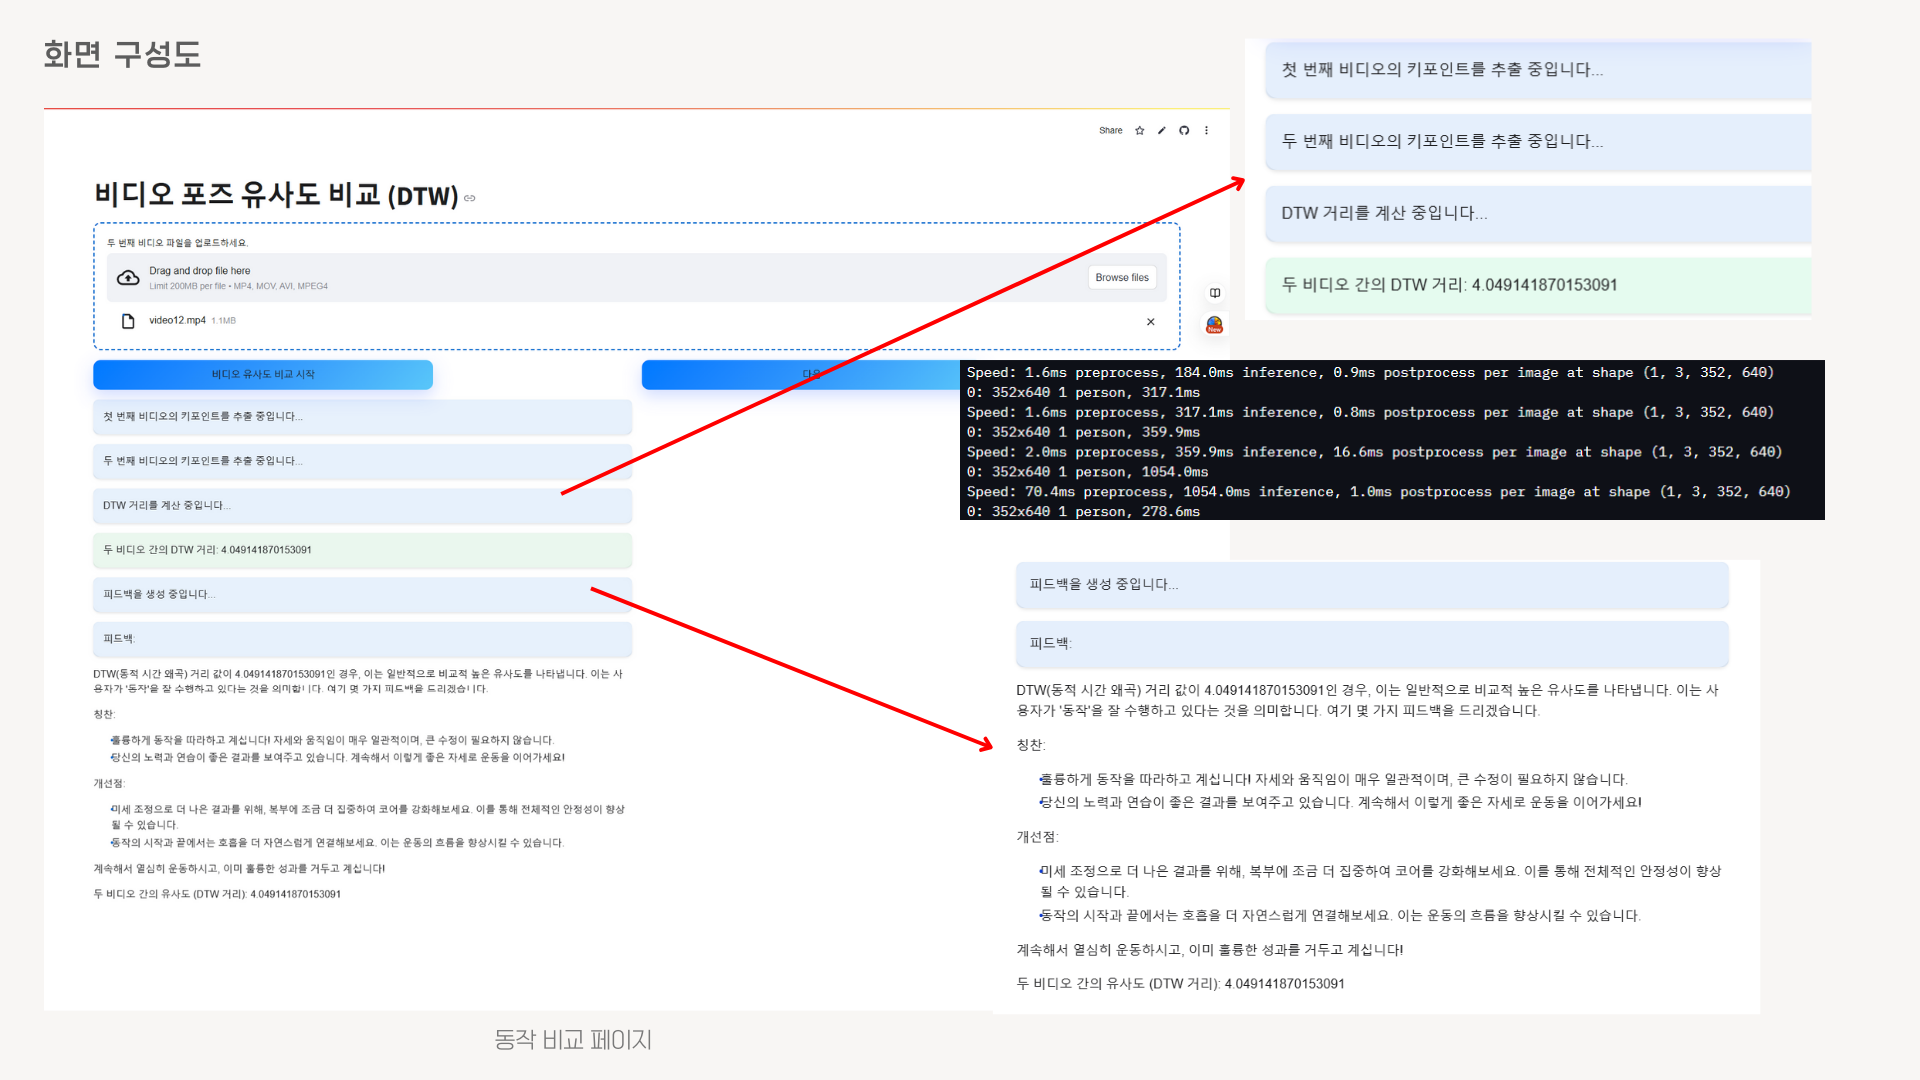
Task: Click the anchor link icon beside title
Action: 470,198
